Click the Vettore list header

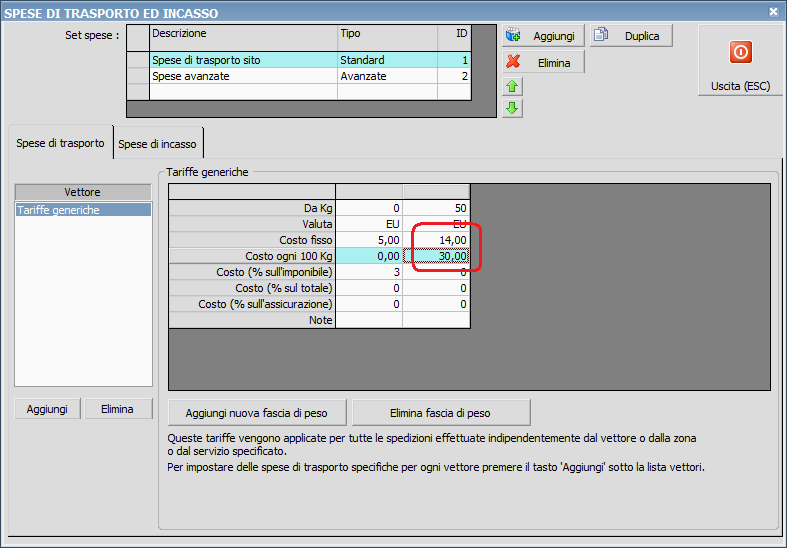pyautogui.click(x=83, y=192)
